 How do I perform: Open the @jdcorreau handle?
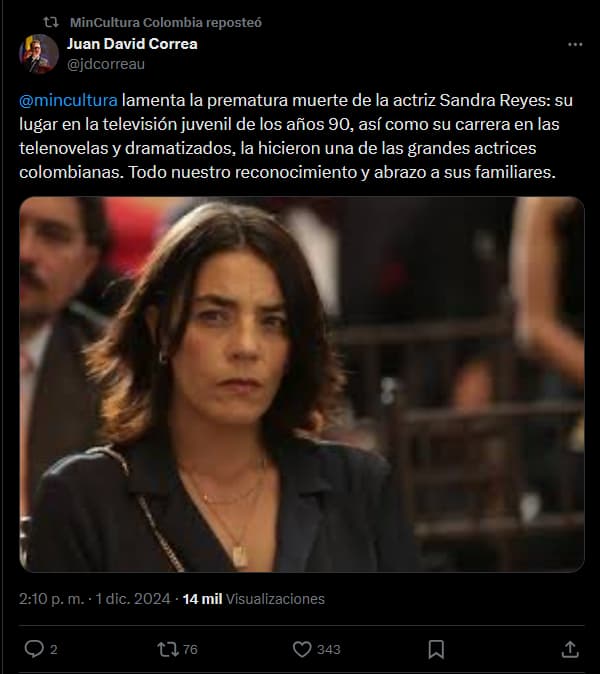click(x=106, y=64)
